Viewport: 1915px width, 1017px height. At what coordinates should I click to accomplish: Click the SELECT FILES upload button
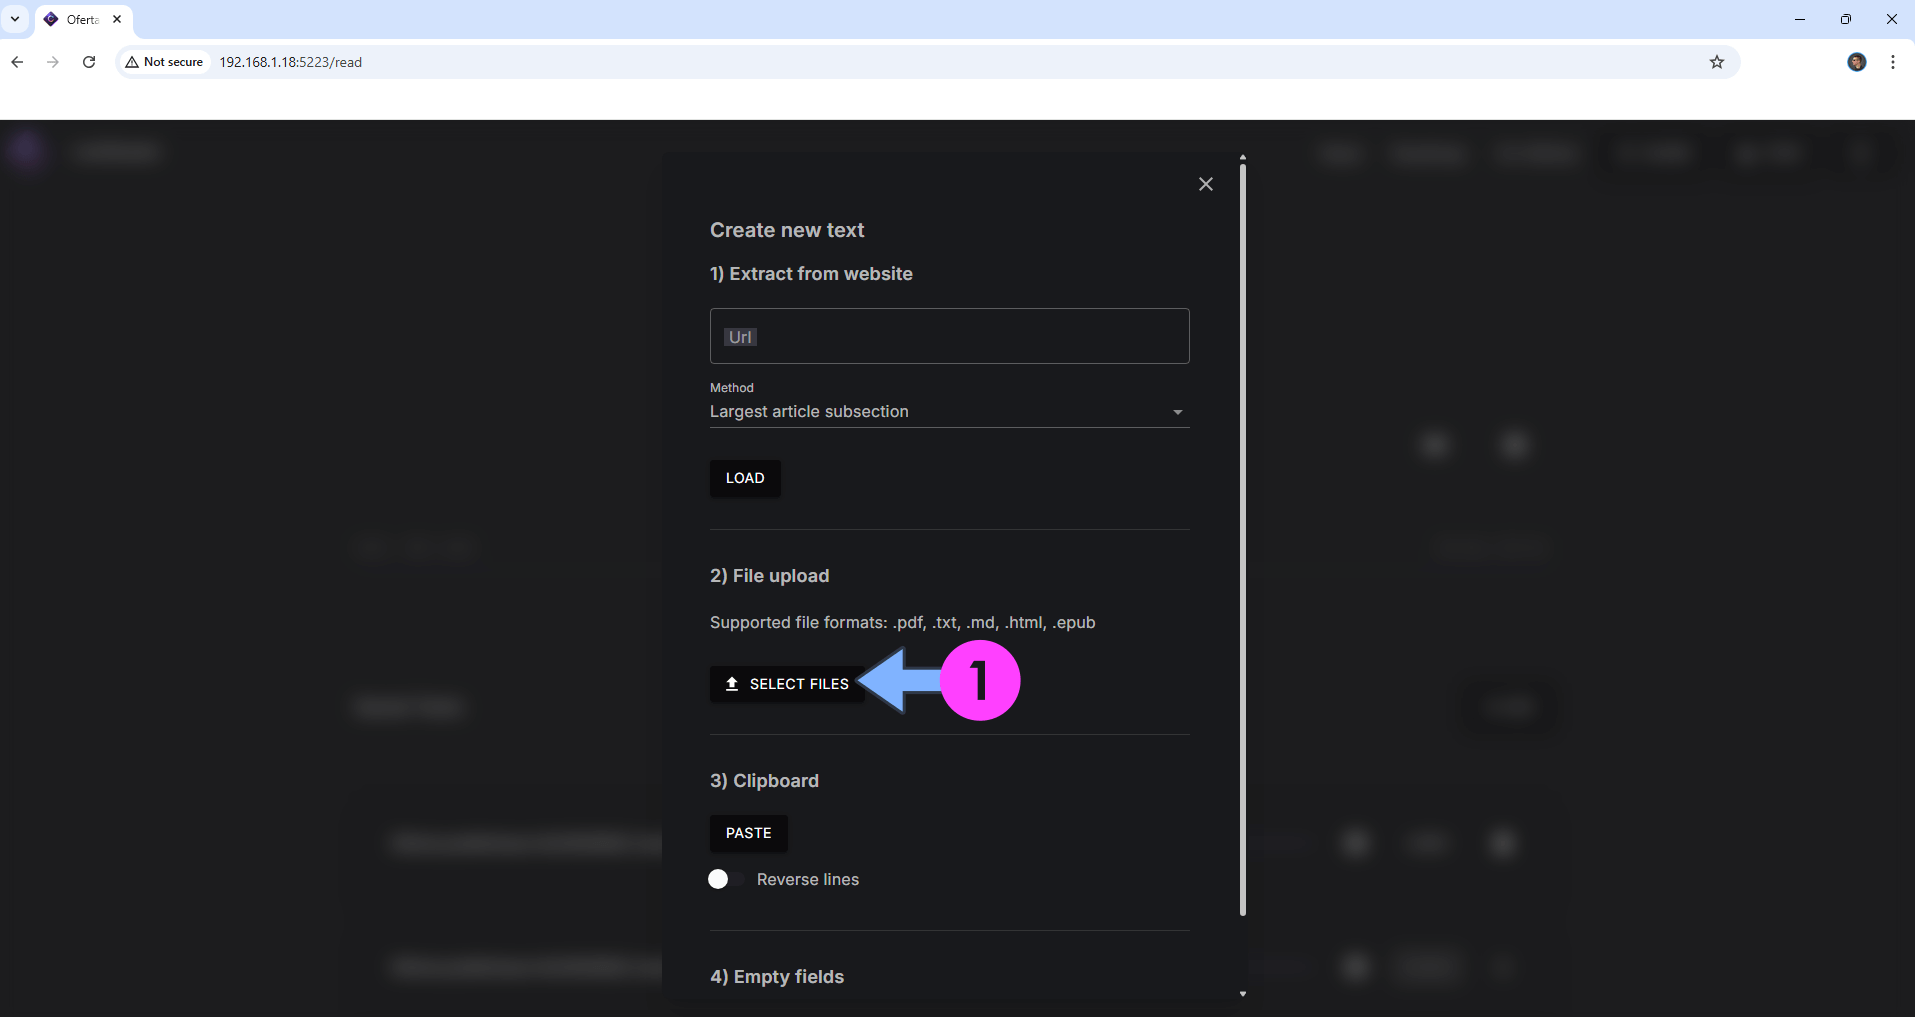[x=787, y=684]
